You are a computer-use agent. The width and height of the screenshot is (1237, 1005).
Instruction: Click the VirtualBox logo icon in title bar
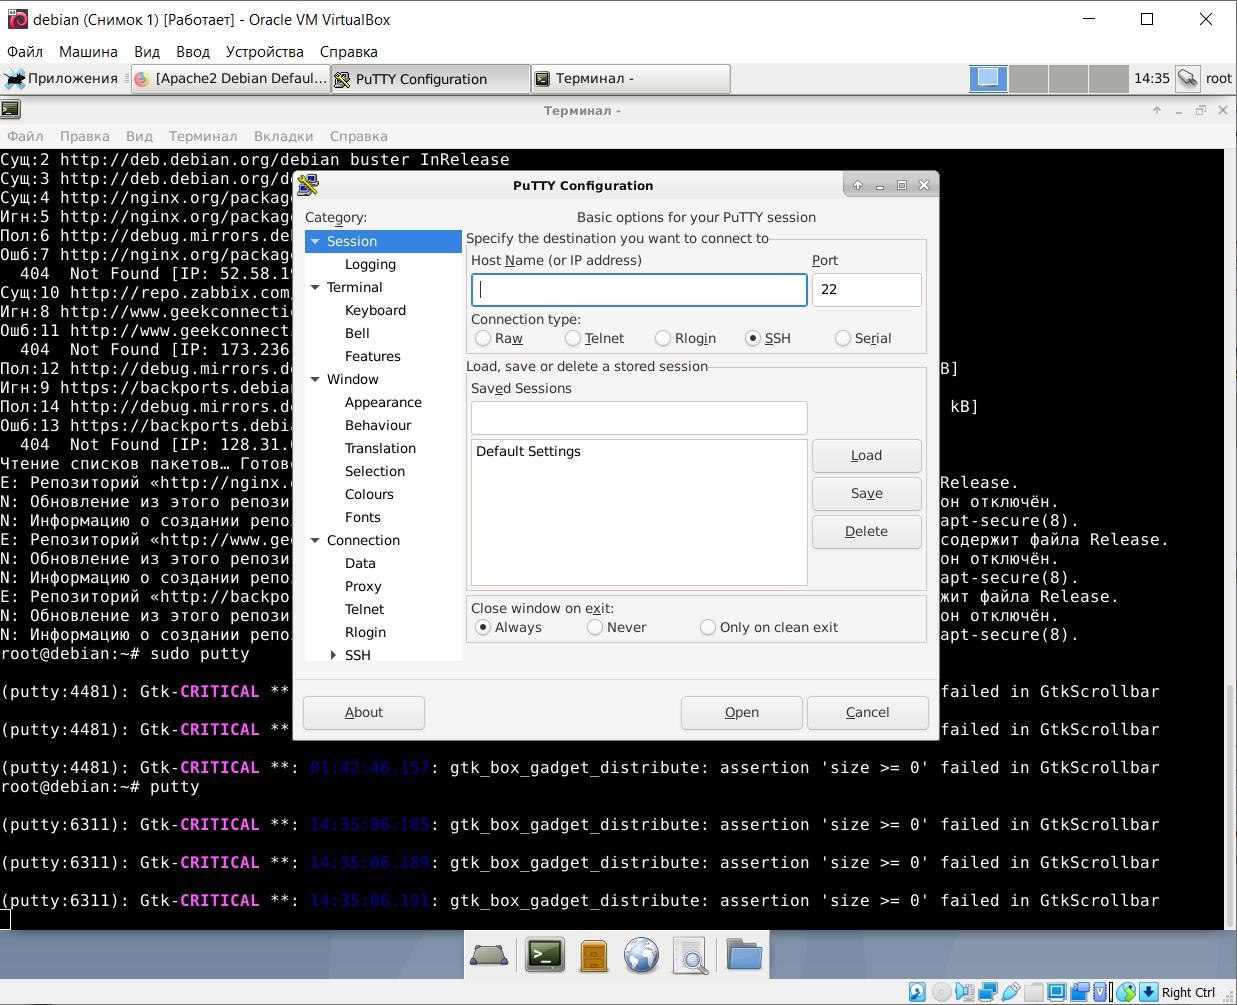pos(17,19)
